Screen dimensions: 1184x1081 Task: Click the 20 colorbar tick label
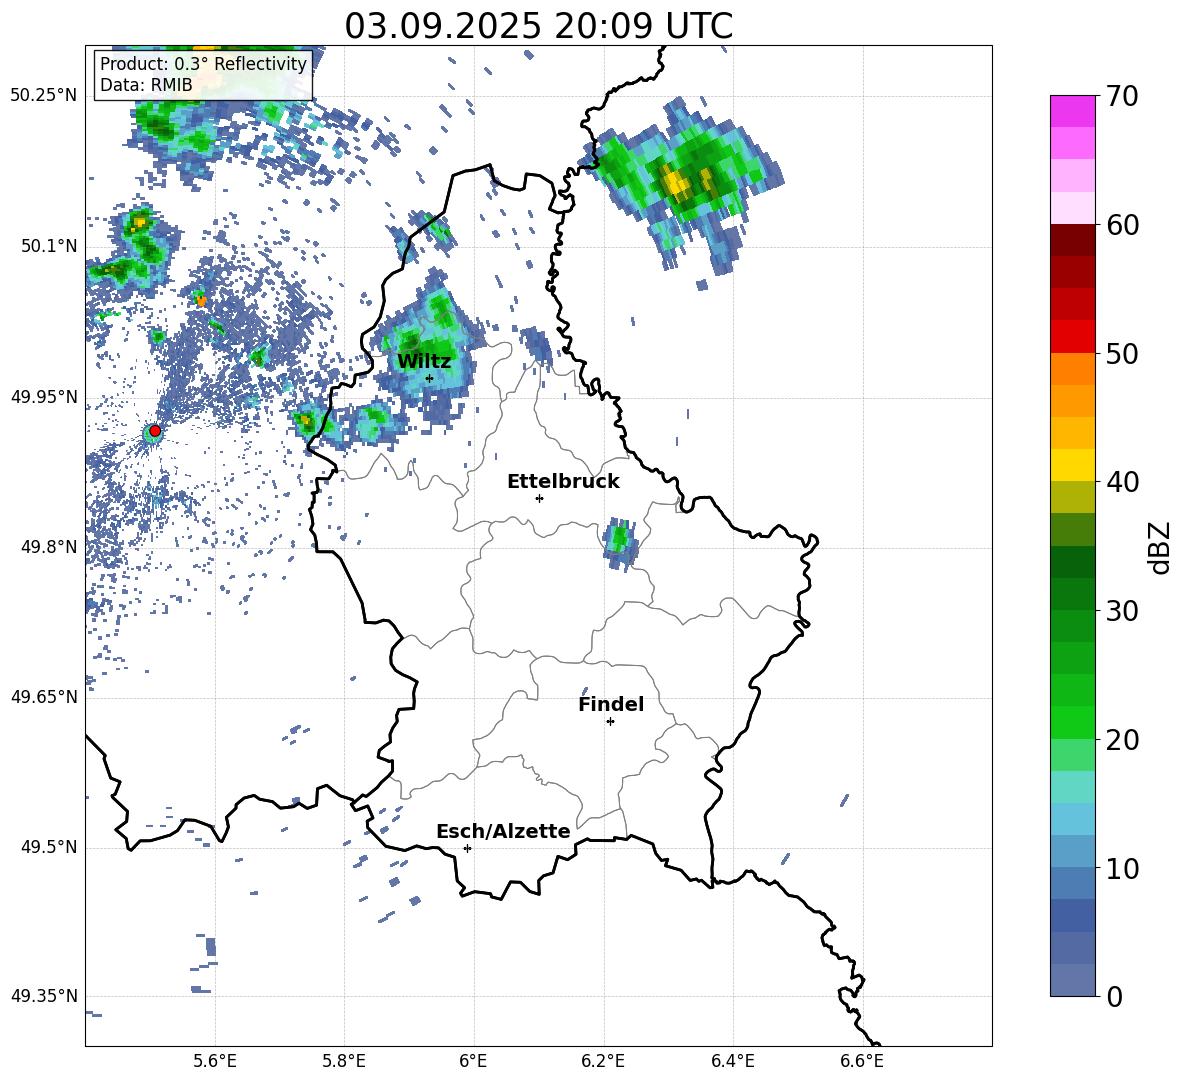tap(1122, 739)
